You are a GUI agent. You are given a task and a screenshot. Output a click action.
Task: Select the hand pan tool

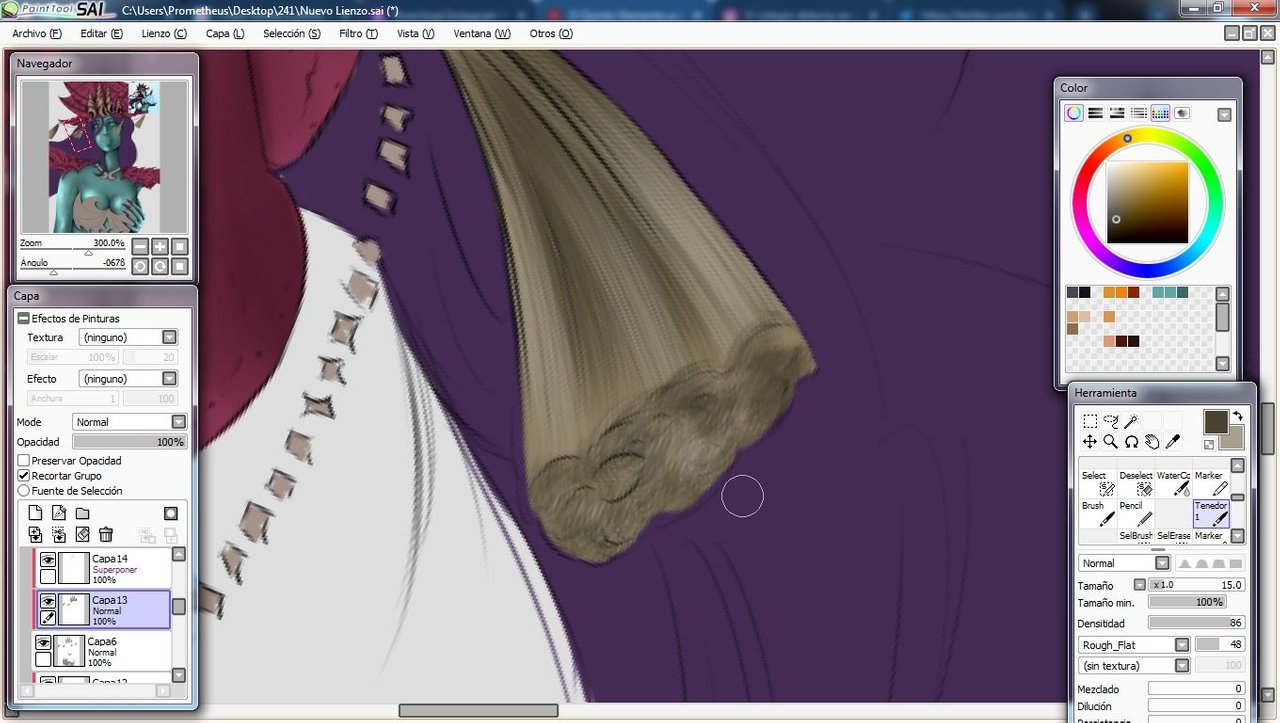point(1152,441)
